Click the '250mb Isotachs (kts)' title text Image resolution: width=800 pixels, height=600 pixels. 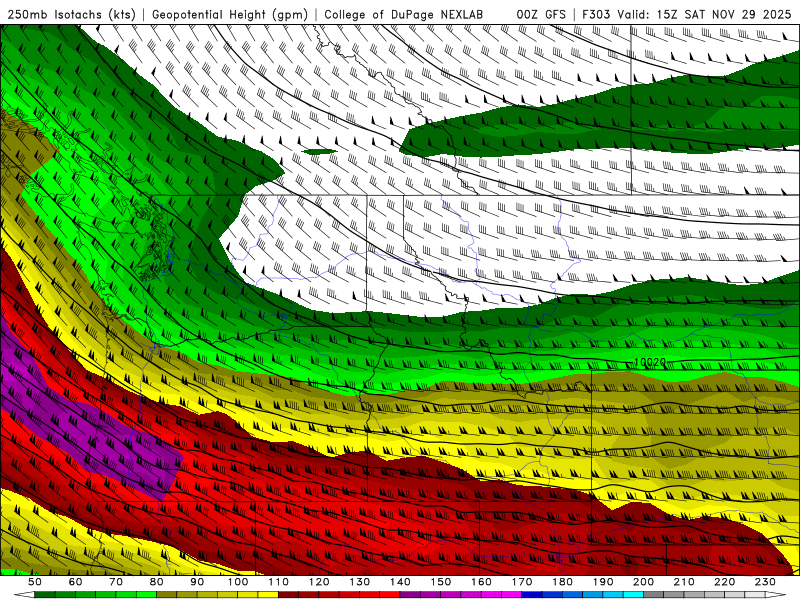click(71, 14)
